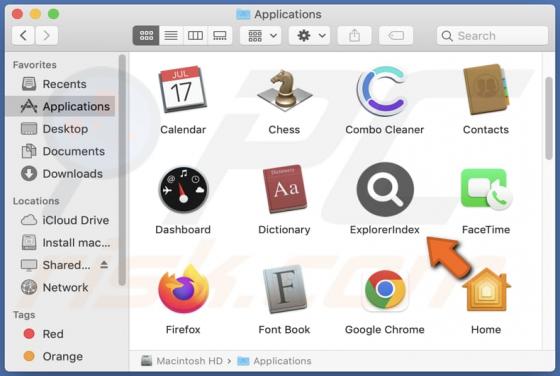Open iCloud Drive in the sidebar
This screenshot has width=560, height=376.
point(61,220)
